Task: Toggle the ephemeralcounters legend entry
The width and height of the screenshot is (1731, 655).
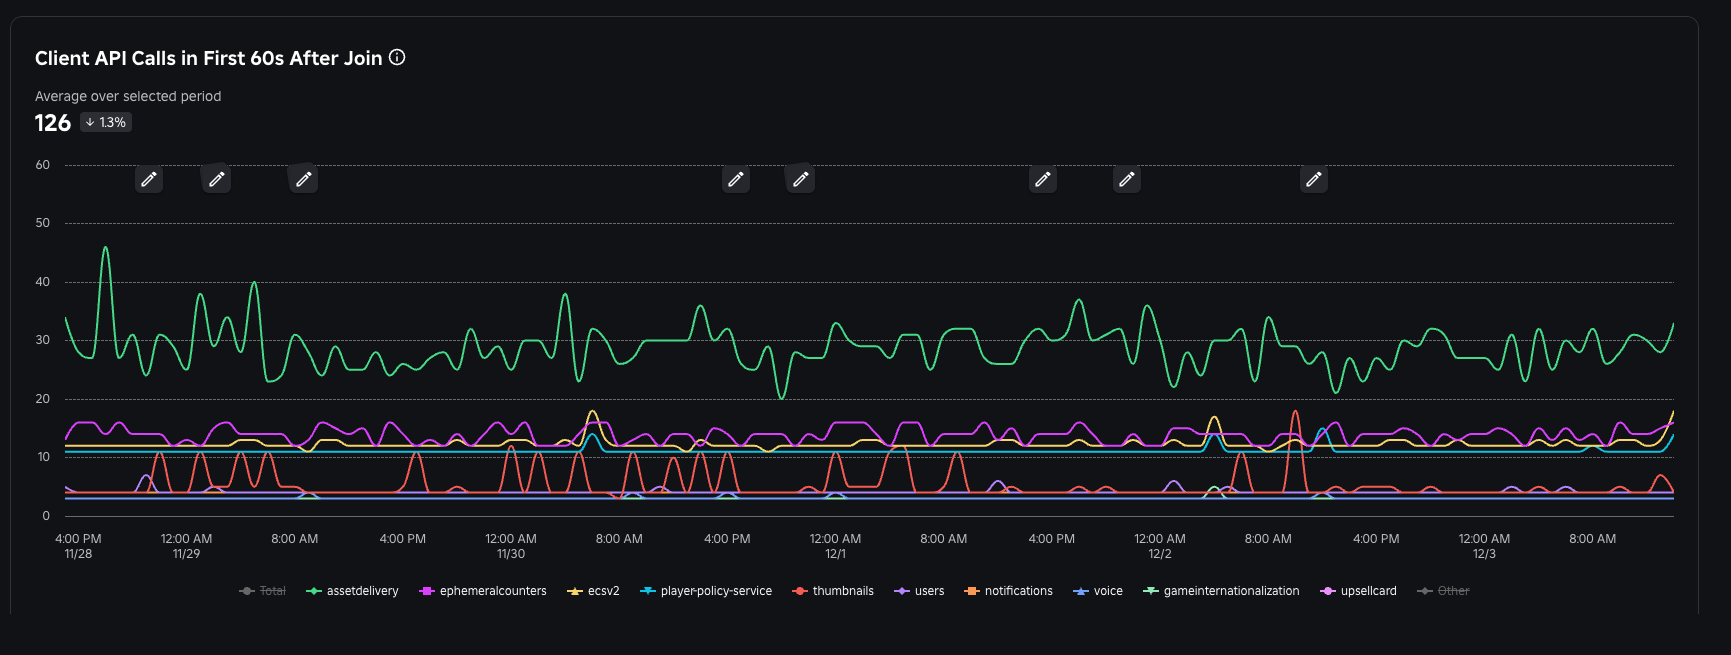Action: (x=483, y=591)
